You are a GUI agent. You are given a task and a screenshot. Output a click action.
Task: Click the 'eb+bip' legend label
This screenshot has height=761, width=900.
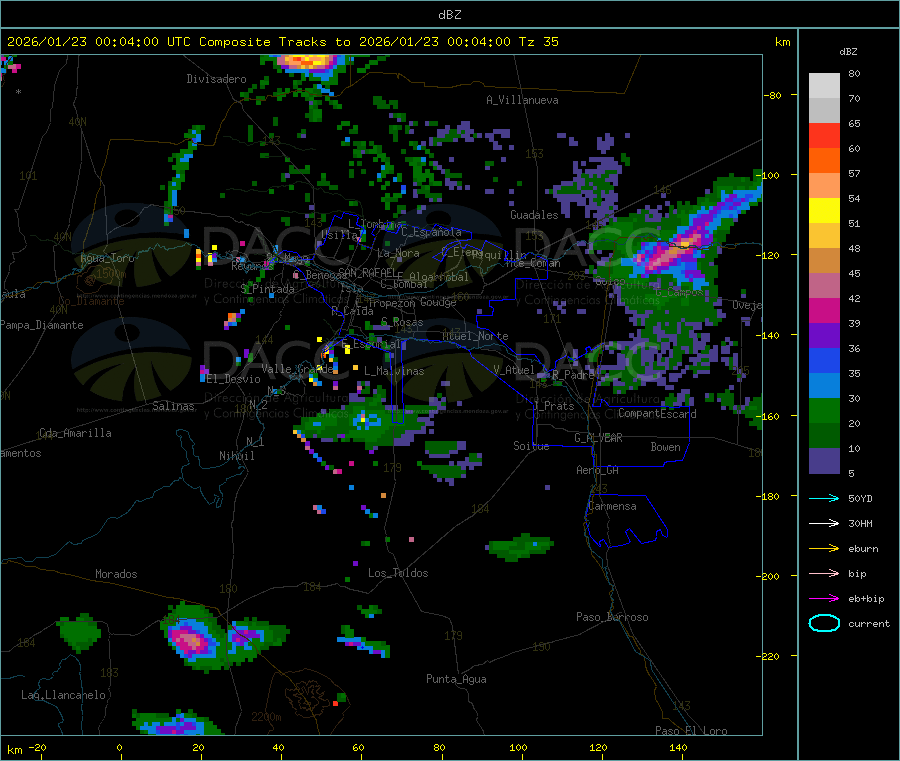[x=866, y=599]
